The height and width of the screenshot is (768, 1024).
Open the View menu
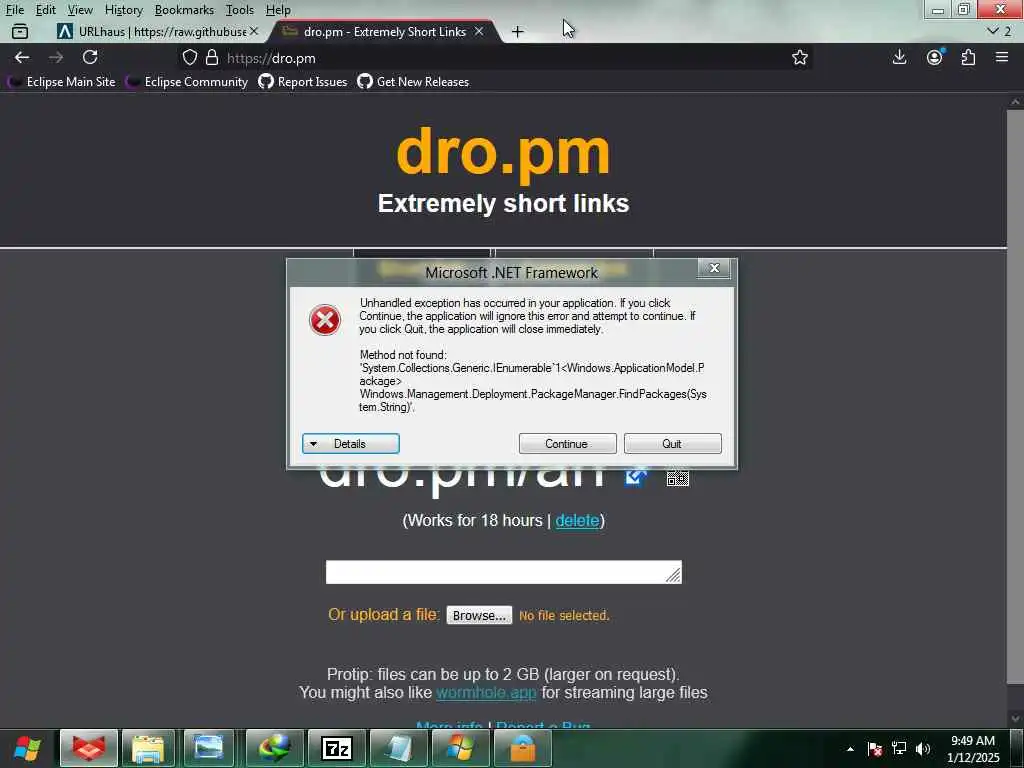[80, 10]
